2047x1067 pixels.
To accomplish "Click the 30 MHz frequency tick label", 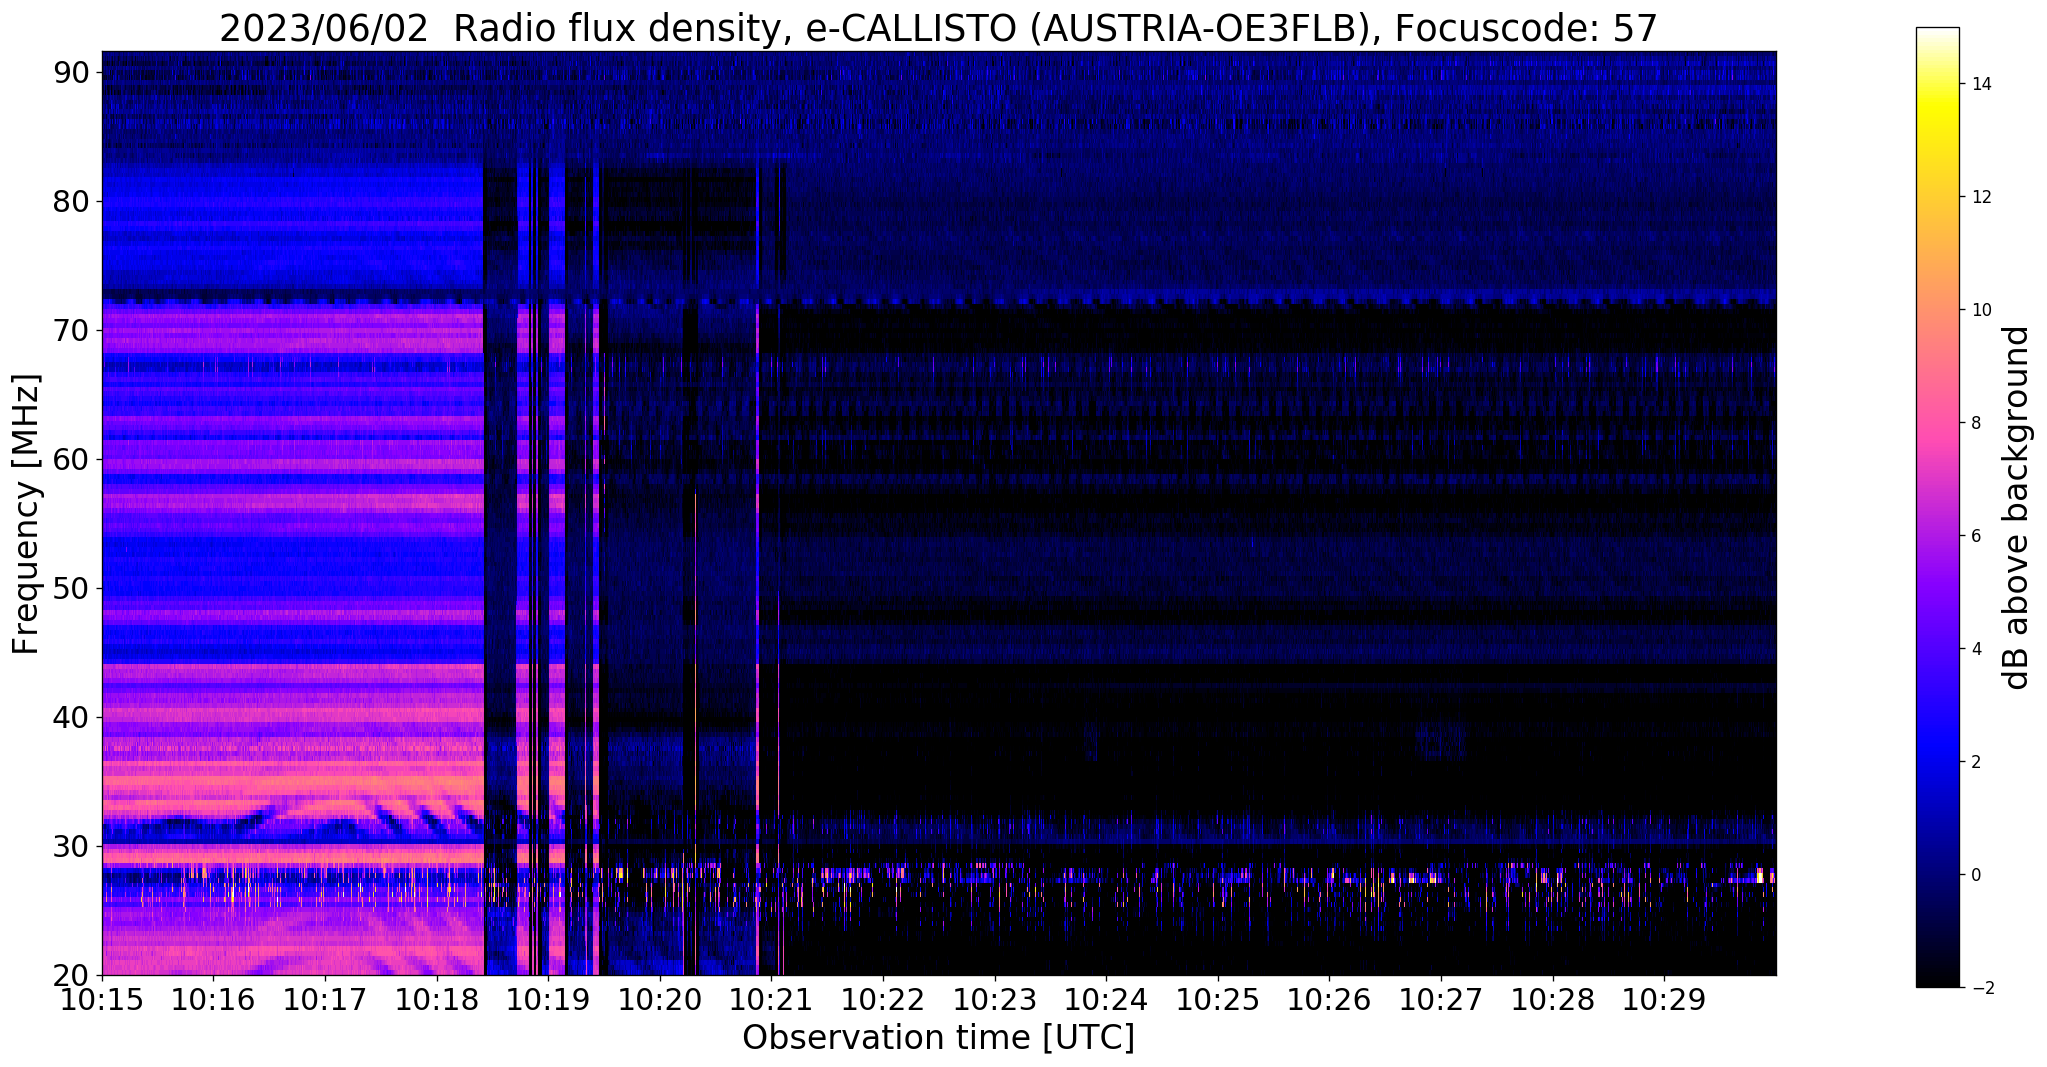I will pos(71,846).
